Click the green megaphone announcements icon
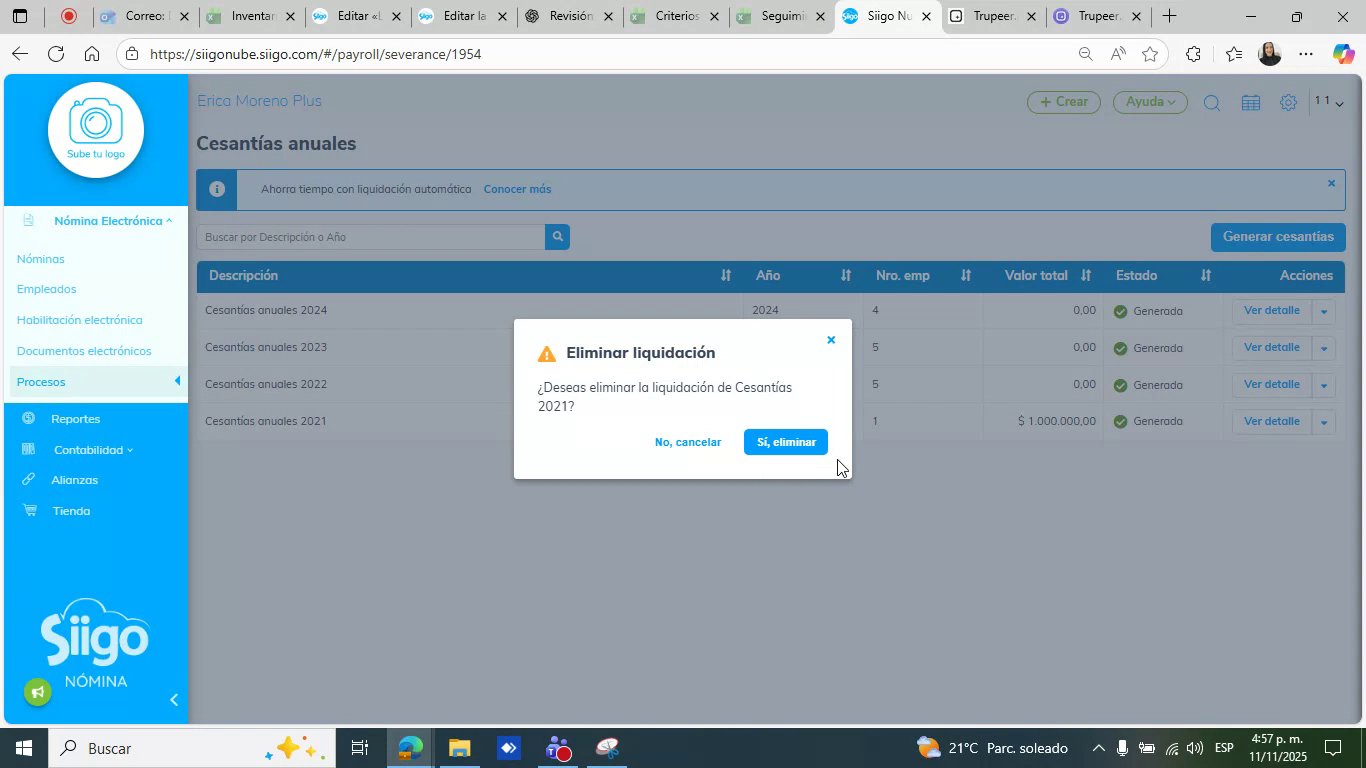Image resolution: width=1366 pixels, height=768 pixels. (x=38, y=692)
